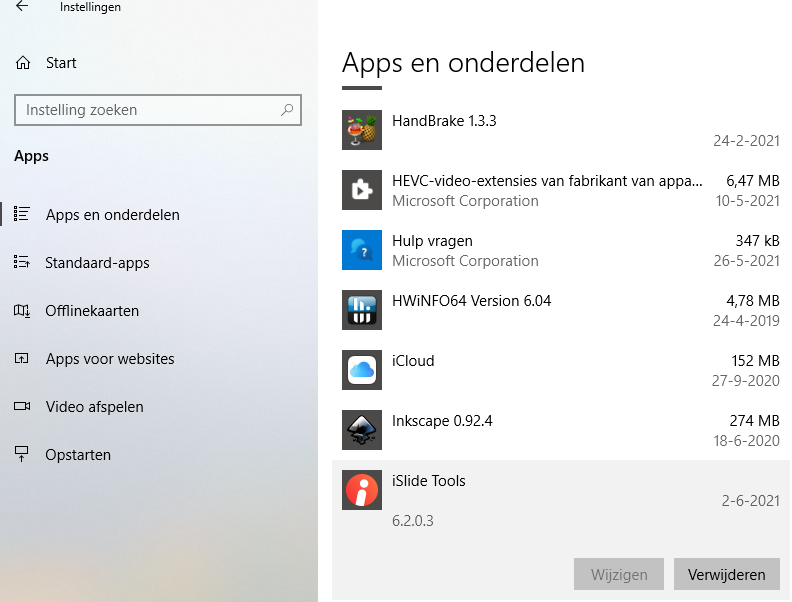Select the Hulp vragen app name

432,241
